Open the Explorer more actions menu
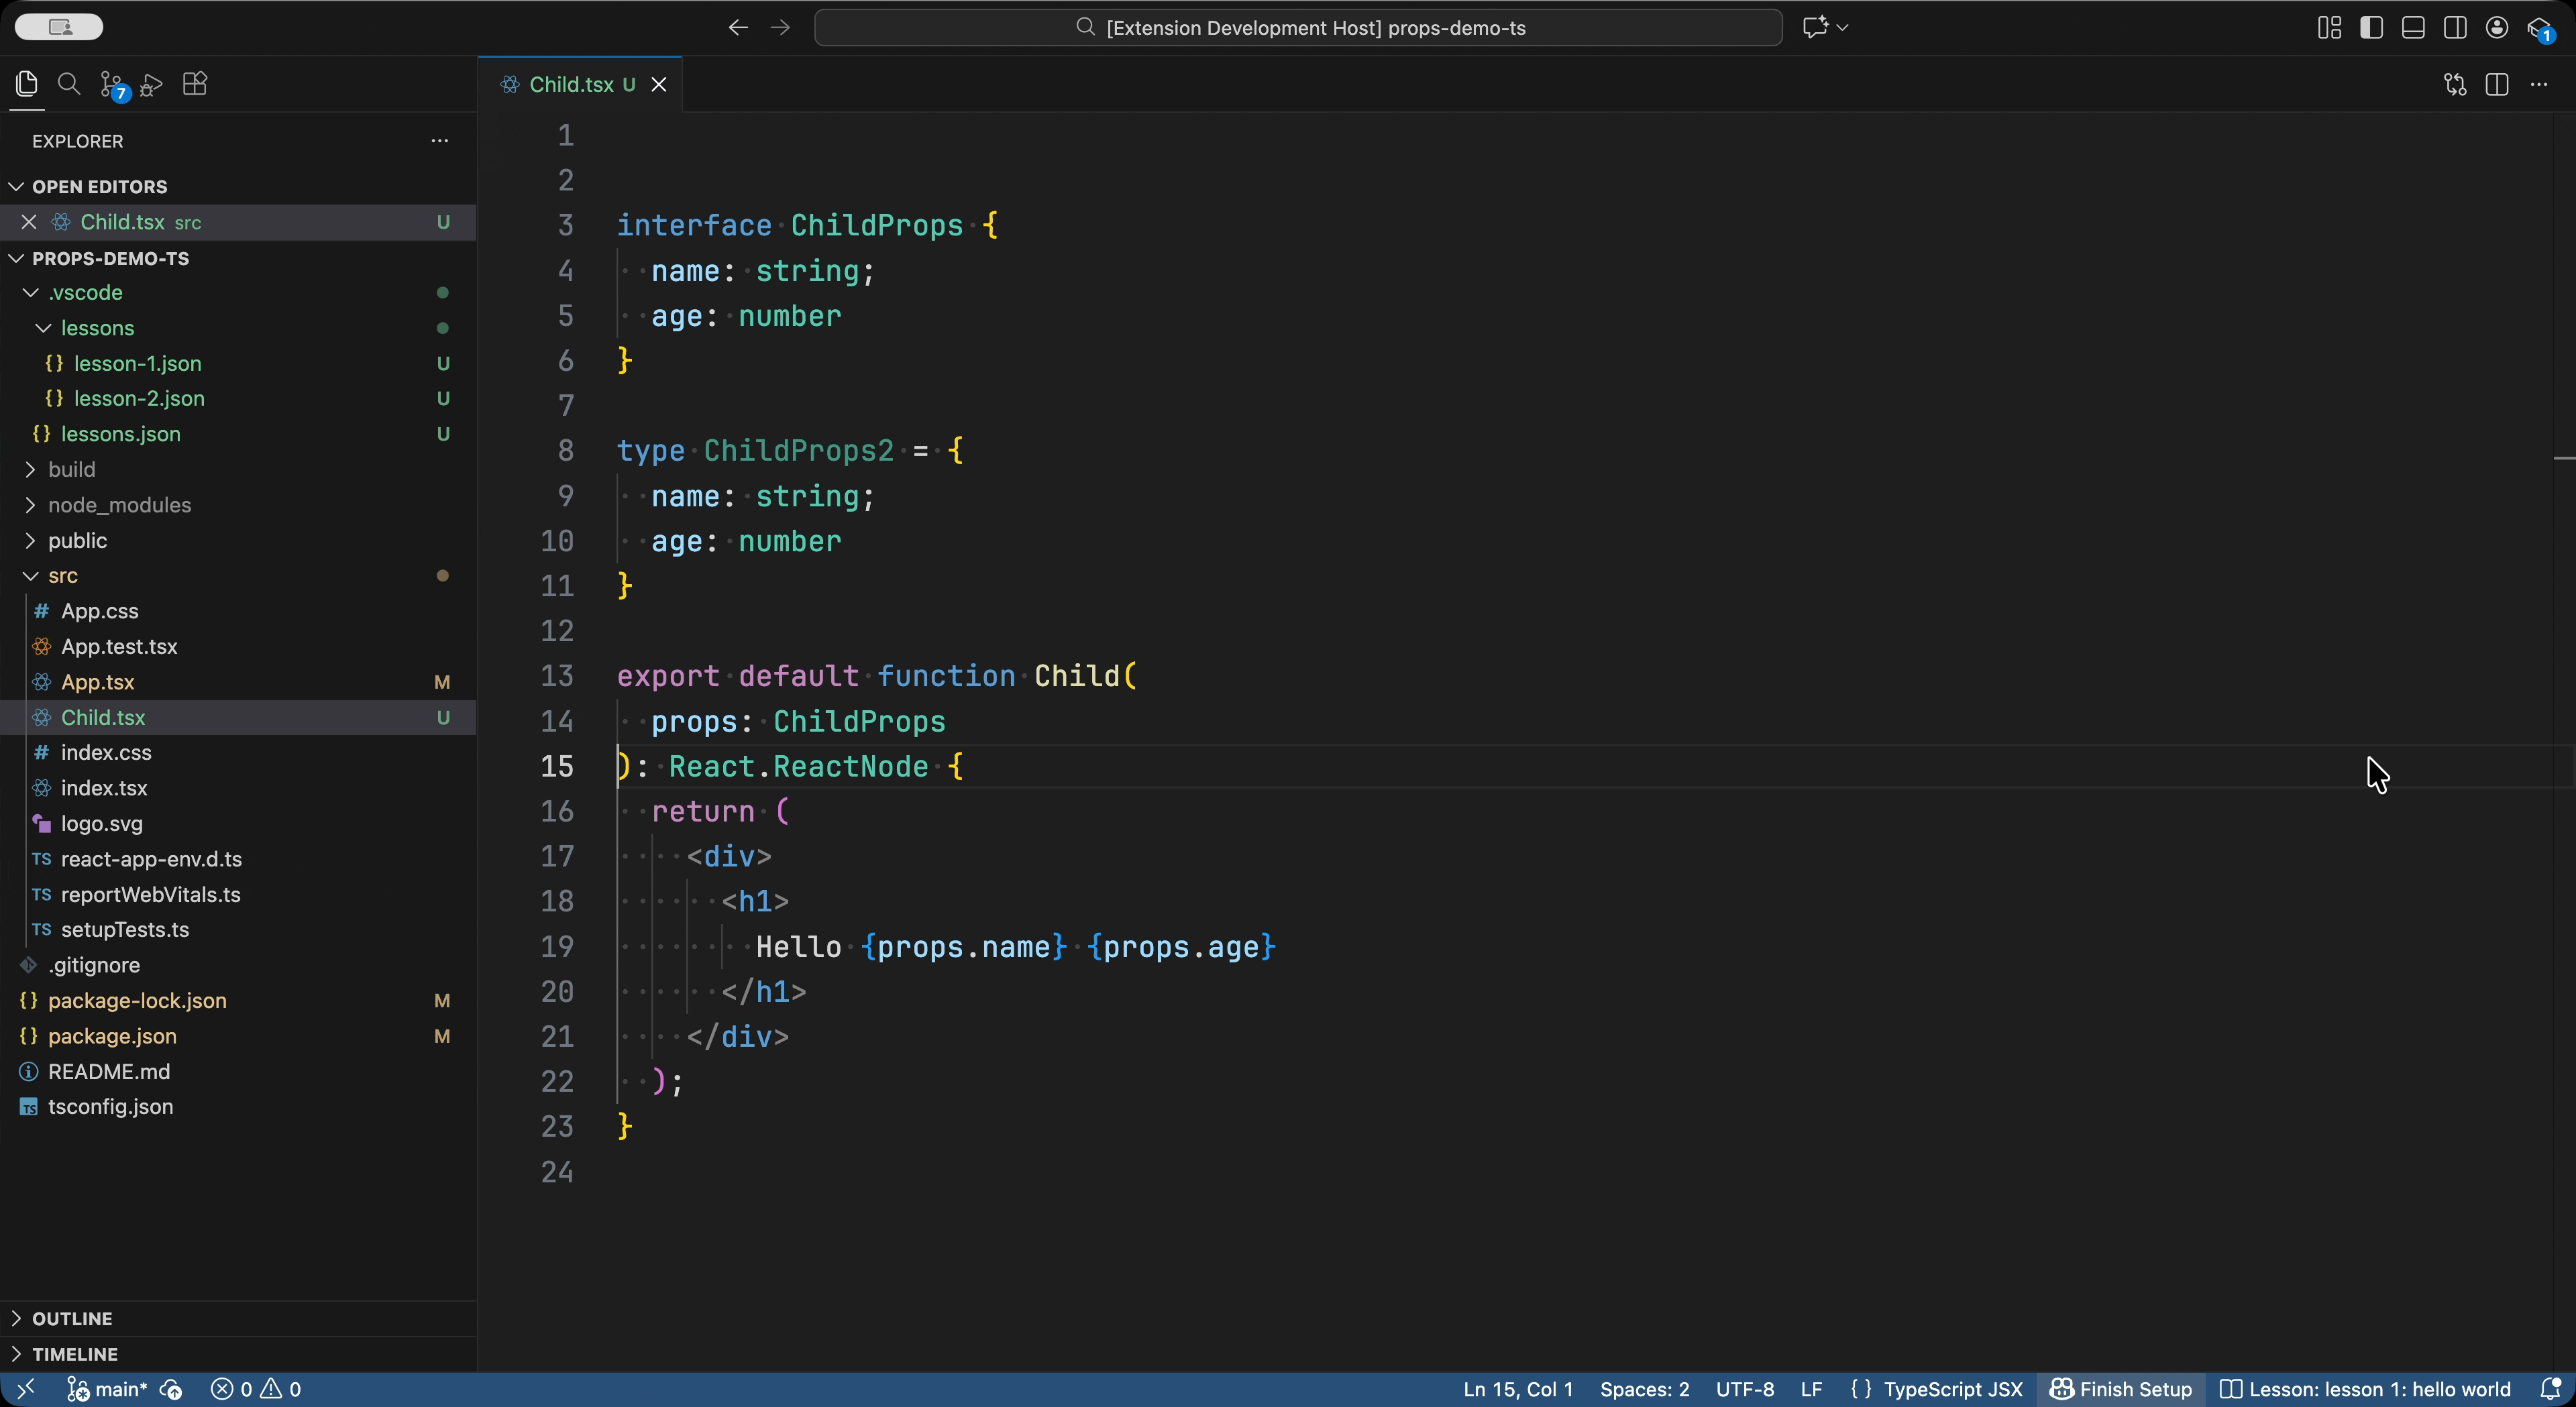 coord(439,141)
